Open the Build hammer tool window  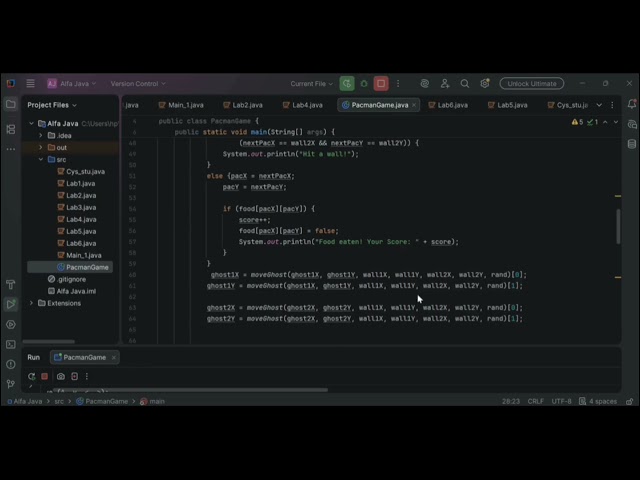pos(11,284)
